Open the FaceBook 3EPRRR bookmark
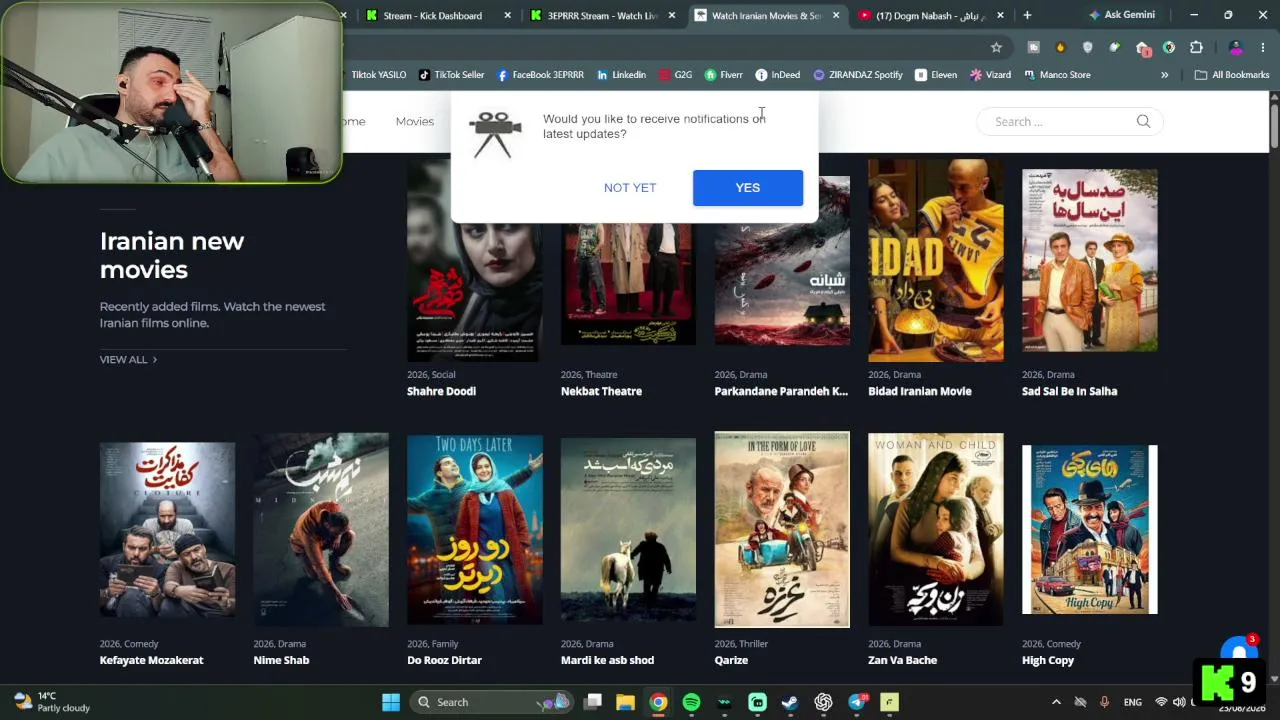The image size is (1280, 720). [540, 75]
